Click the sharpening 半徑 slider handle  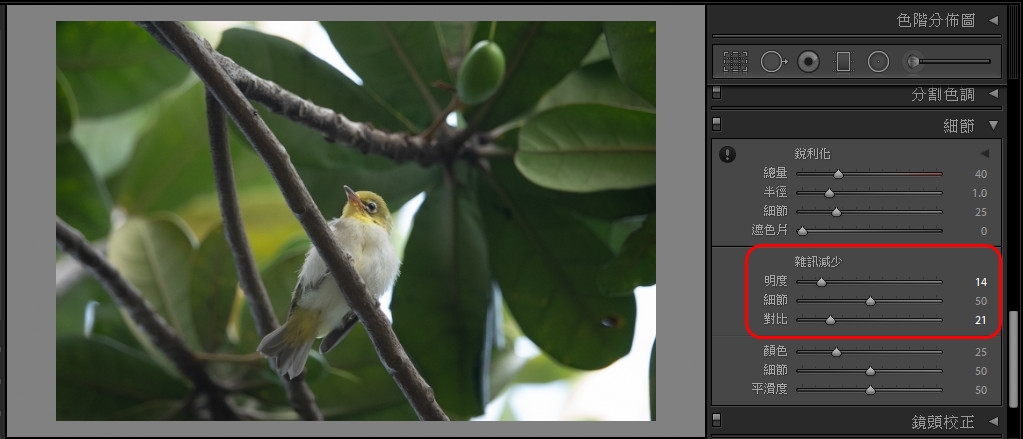tap(829, 193)
